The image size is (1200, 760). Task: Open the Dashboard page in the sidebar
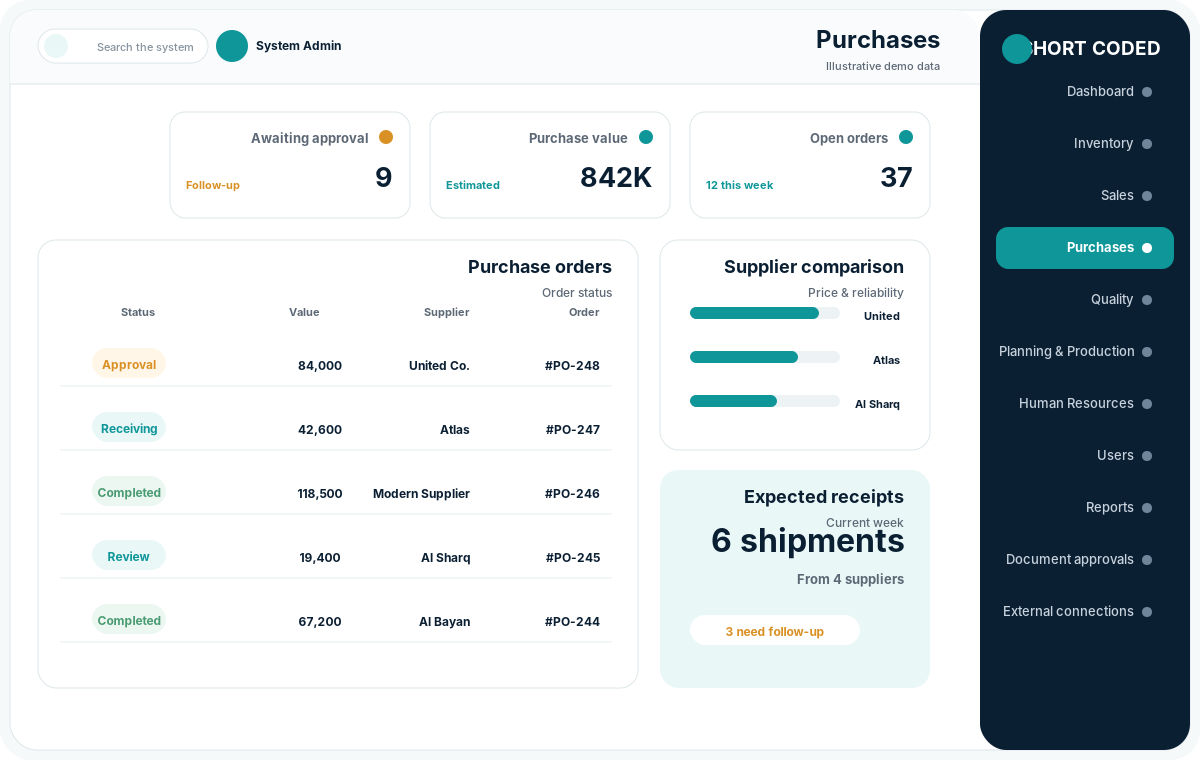1085,91
